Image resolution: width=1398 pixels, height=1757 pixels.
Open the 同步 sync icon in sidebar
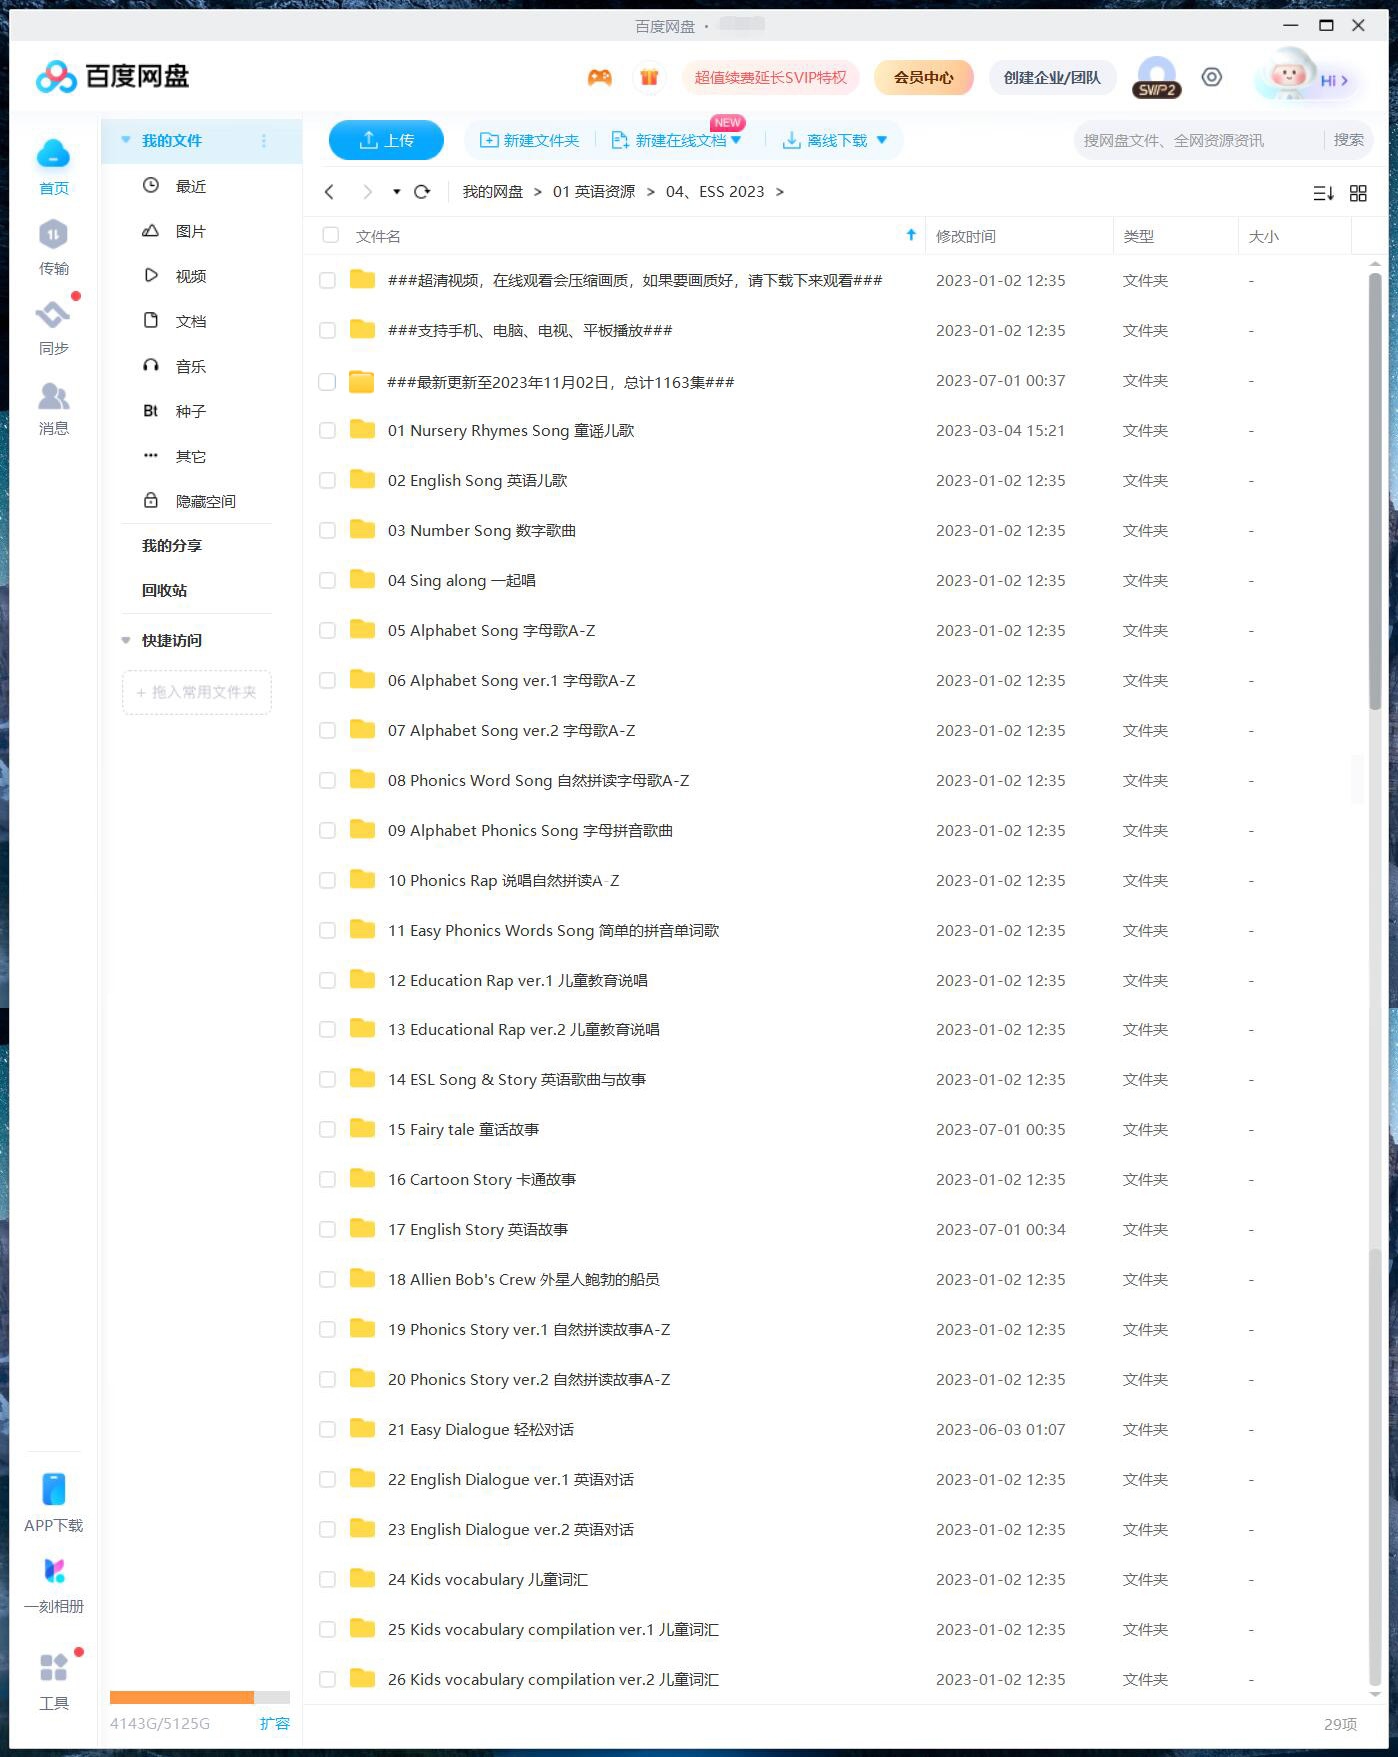point(53,314)
